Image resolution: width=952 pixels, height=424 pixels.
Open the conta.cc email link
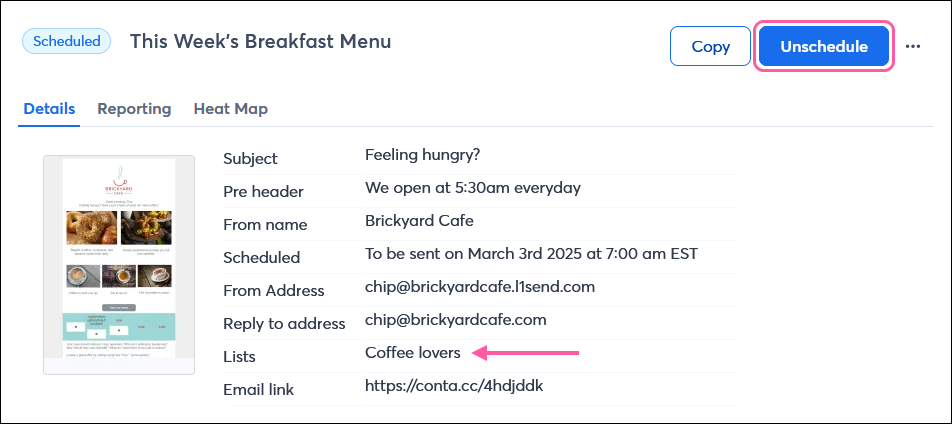454,385
